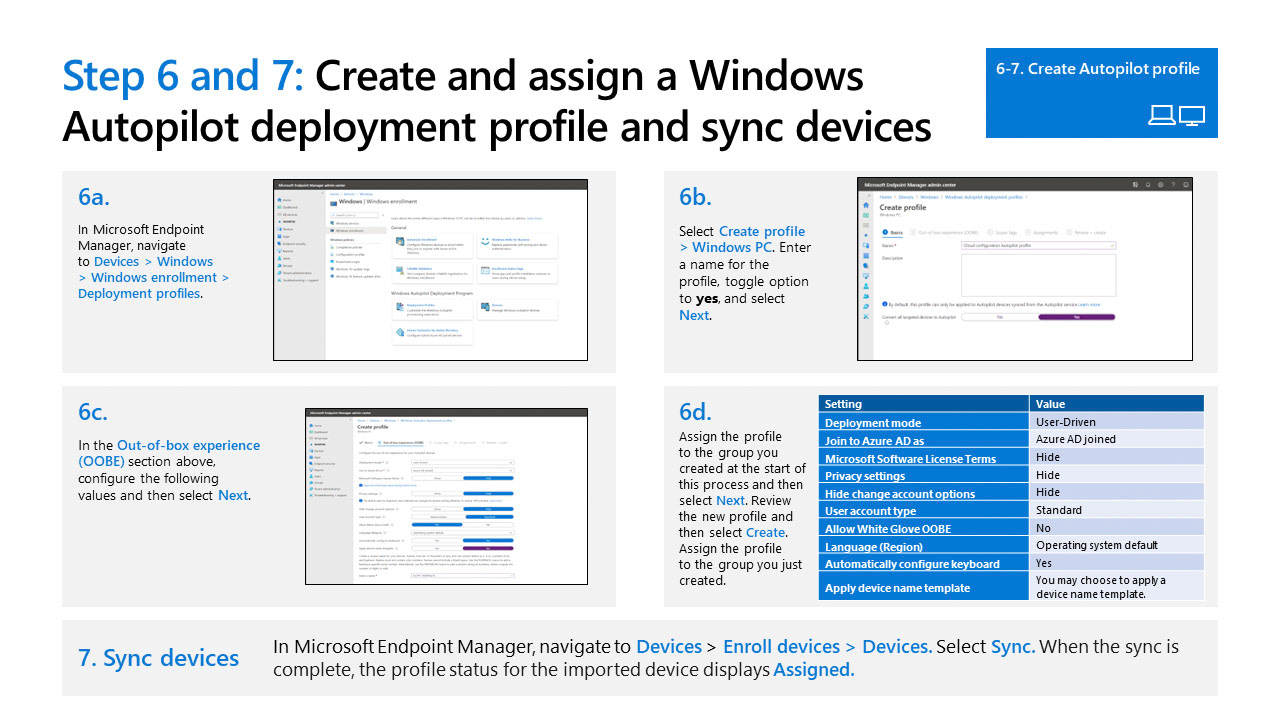Select Administrator for User account type
Image resolution: width=1280 pixels, height=720 pixels.
pyautogui.click(x=438, y=517)
